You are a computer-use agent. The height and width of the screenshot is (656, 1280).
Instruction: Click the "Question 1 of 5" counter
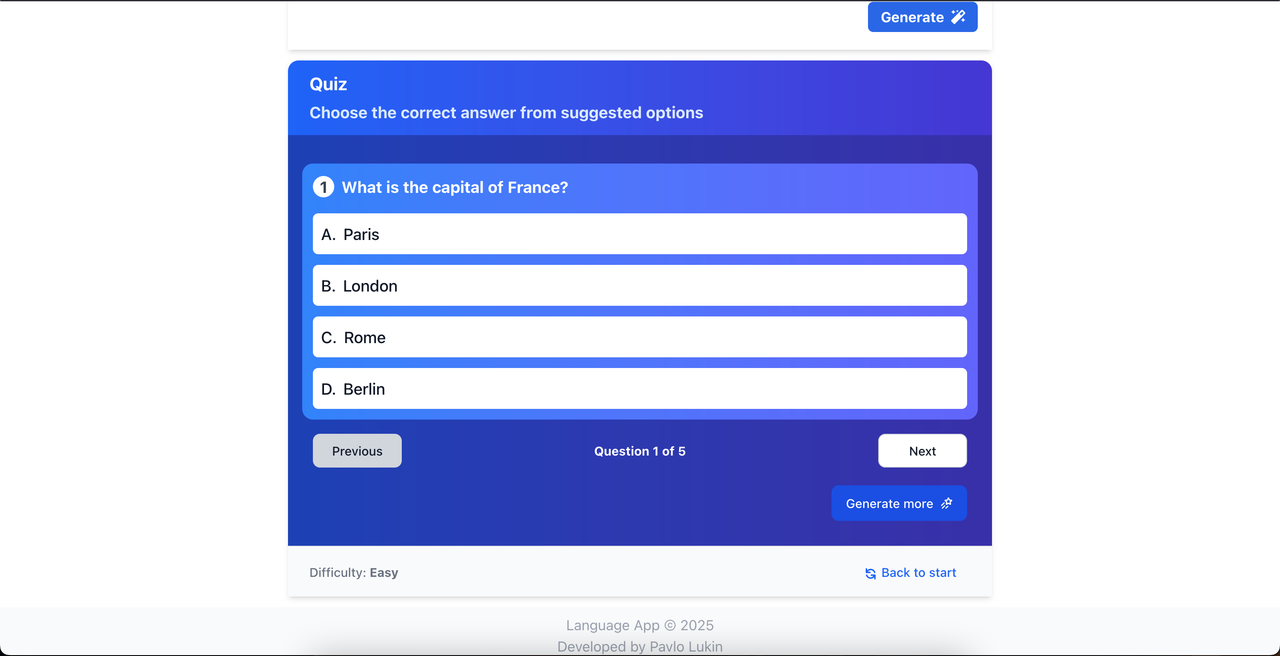click(640, 451)
